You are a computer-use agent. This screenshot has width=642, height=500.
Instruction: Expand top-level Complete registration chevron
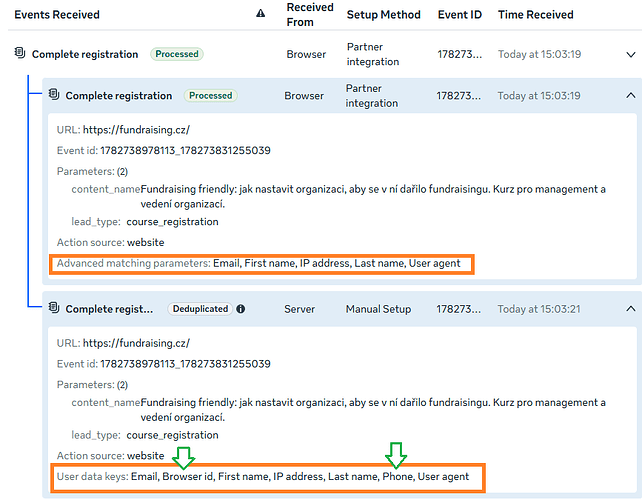[x=631, y=54]
